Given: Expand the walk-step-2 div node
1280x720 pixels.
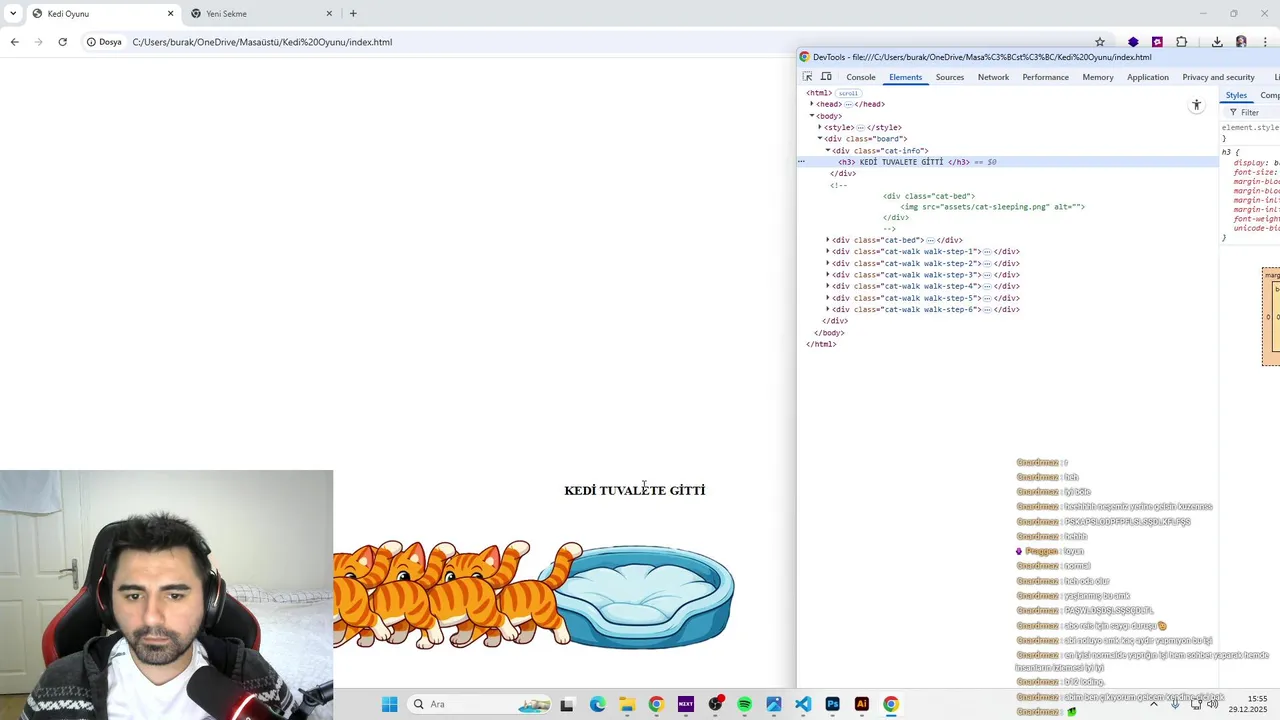Looking at the screenshot, I should click(828, 263).
